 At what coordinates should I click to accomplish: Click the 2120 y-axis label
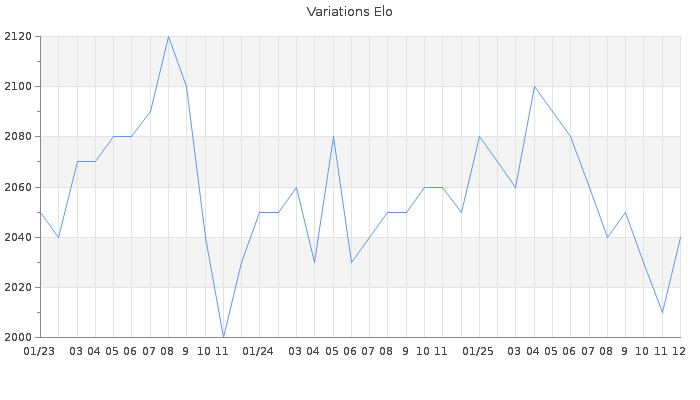17,37
